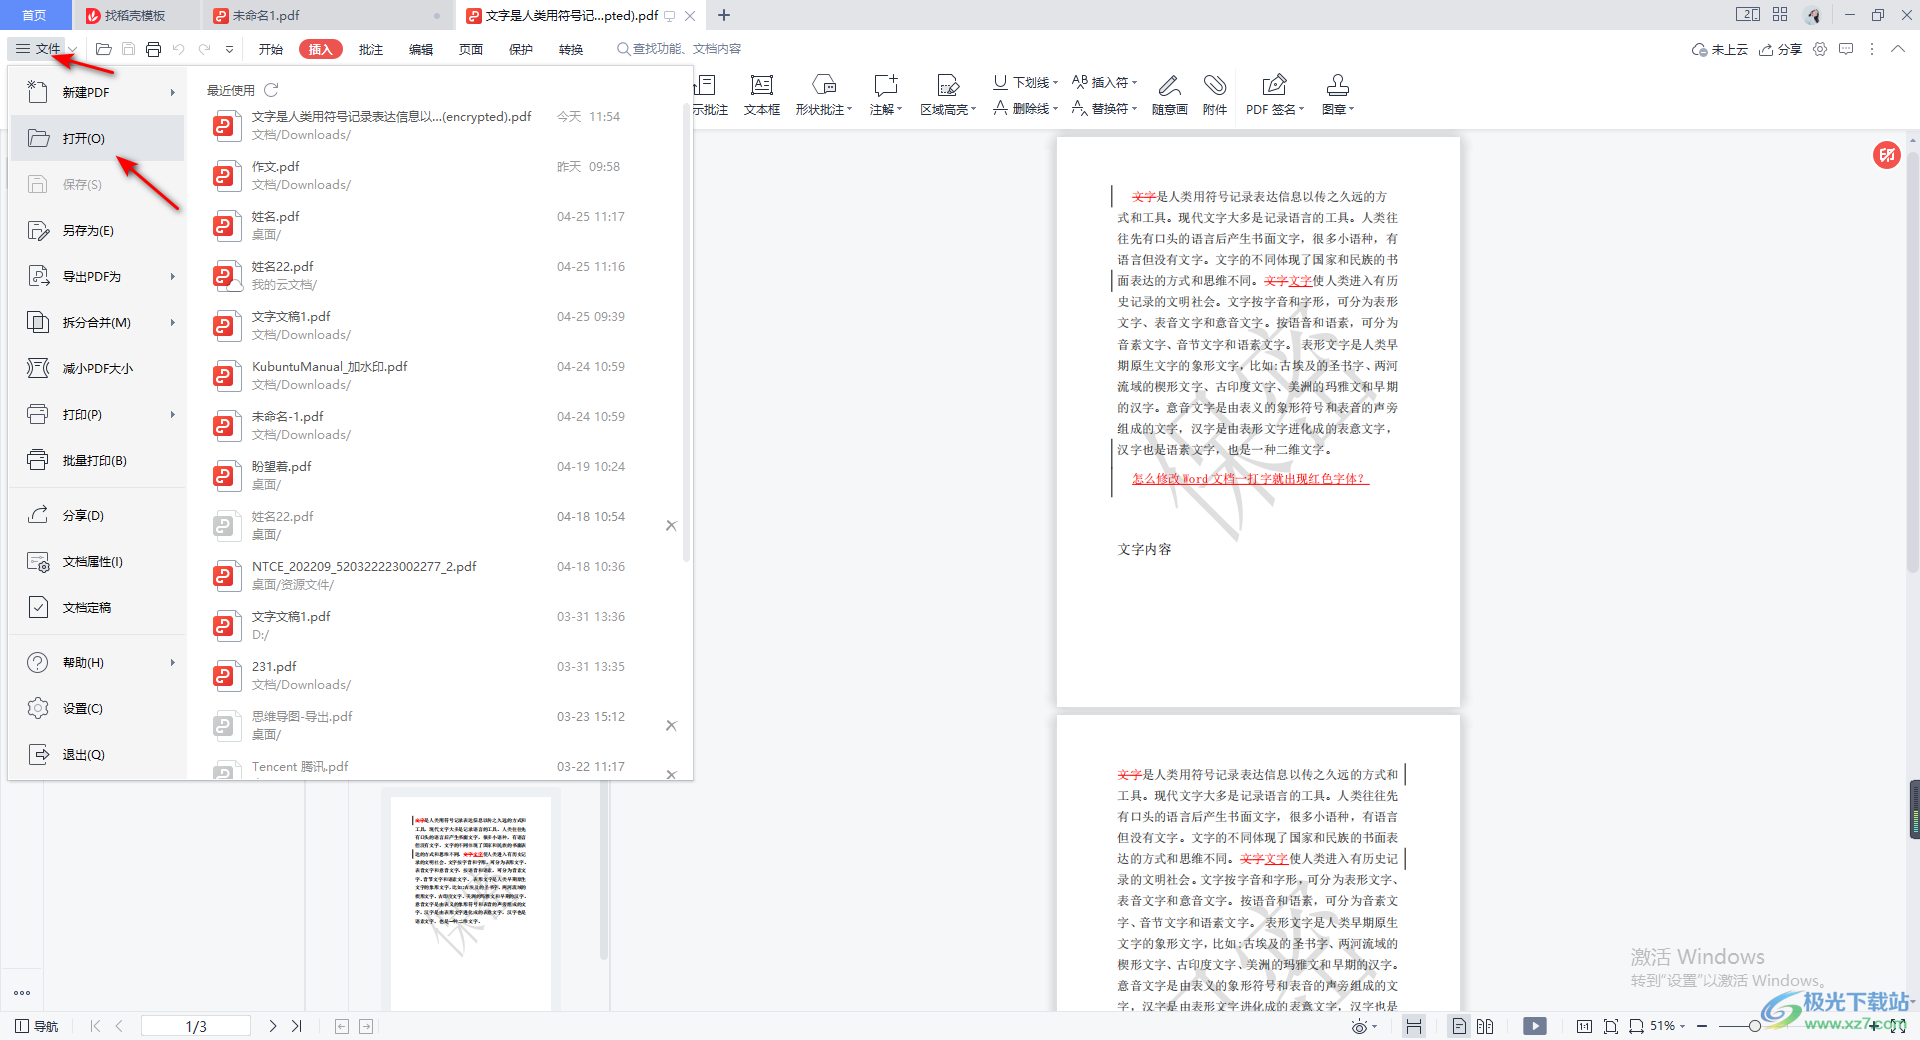
Task: Open the 替换符 dropdown
Action: point(1105,108)
